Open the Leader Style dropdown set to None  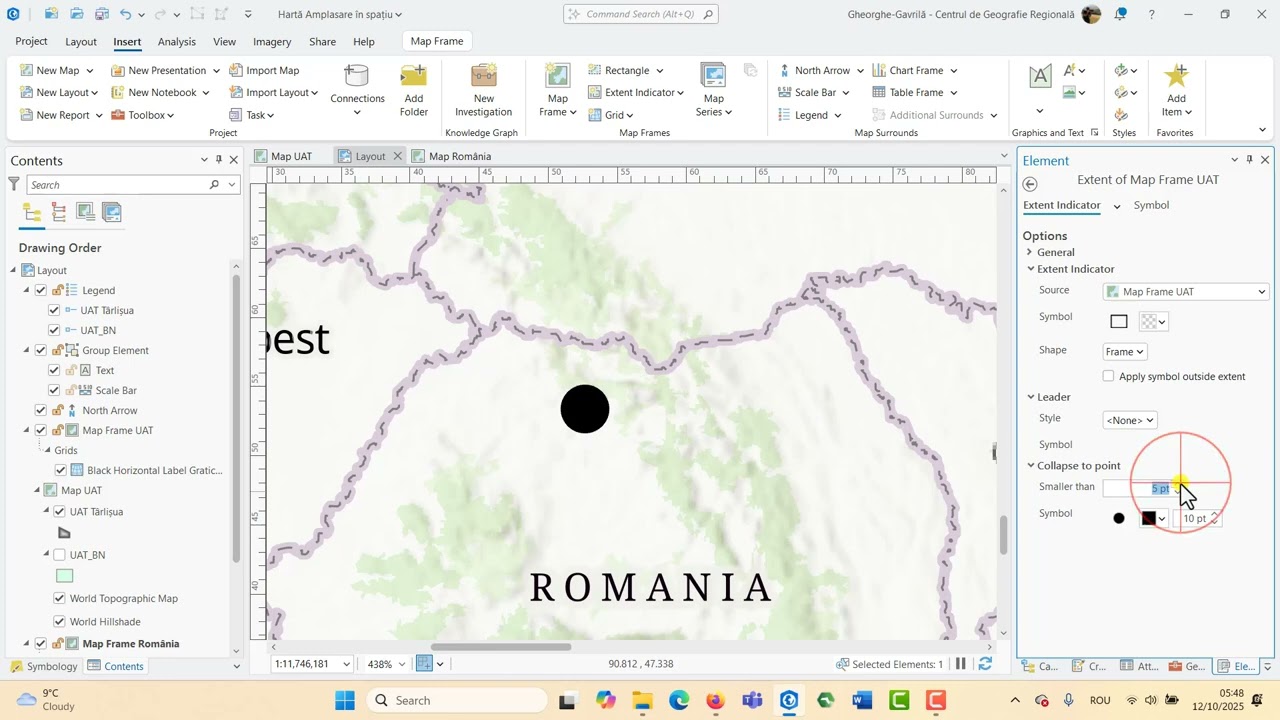(1129, 420)
